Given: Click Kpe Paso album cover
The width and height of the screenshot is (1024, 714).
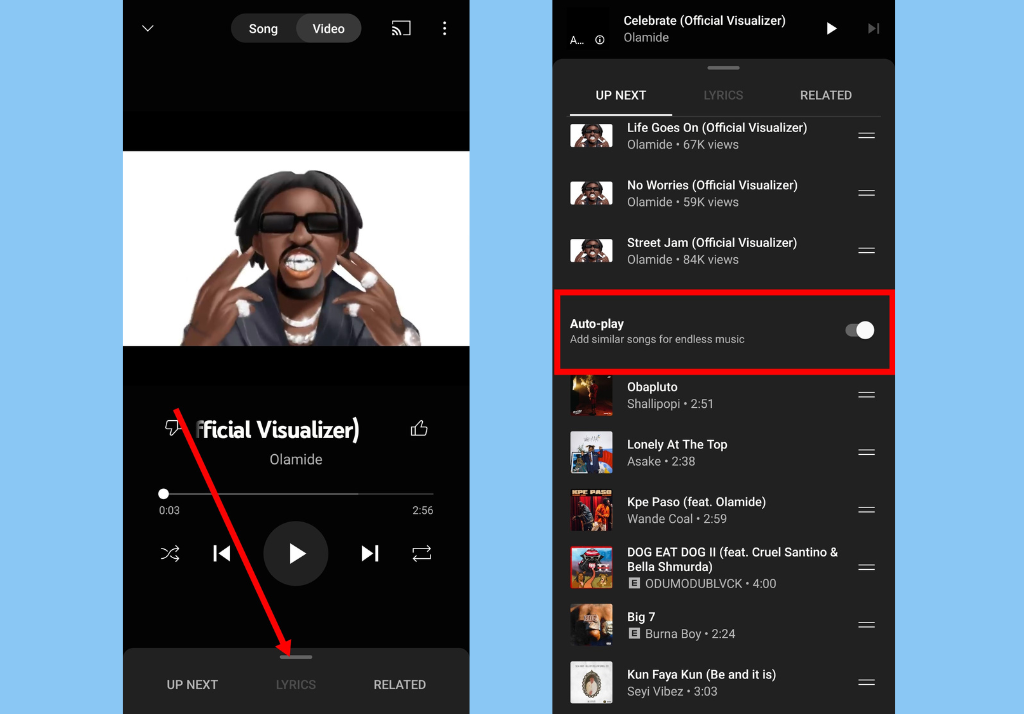Looking at the screenshot, I should (591, 510).
